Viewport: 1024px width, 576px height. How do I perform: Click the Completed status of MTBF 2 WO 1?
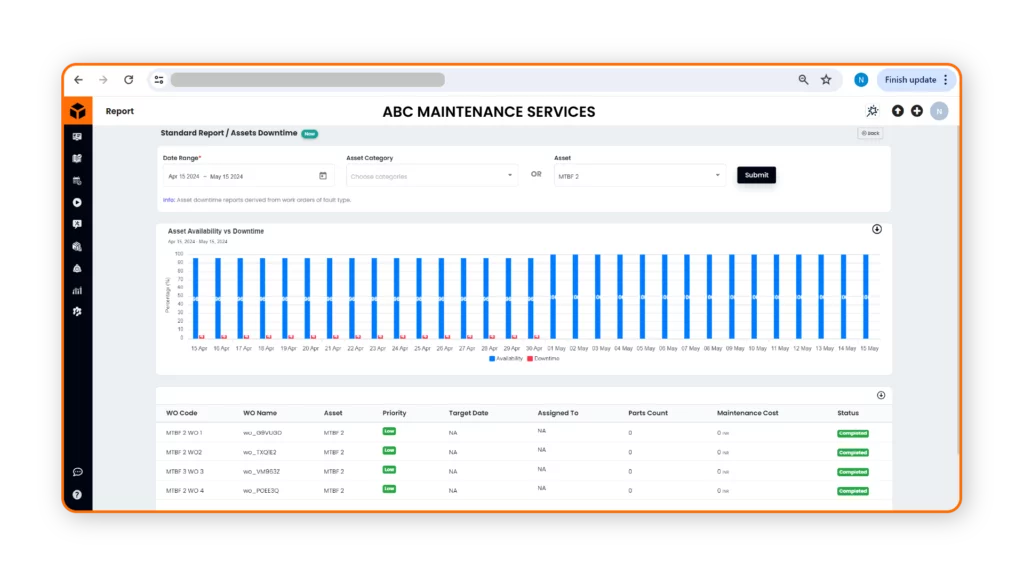853,433
